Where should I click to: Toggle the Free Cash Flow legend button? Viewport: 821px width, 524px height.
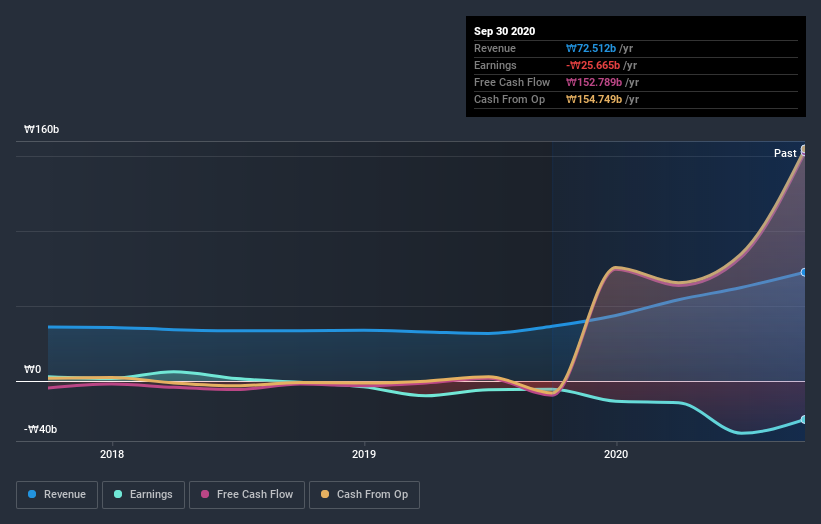(x=247, y=495)
